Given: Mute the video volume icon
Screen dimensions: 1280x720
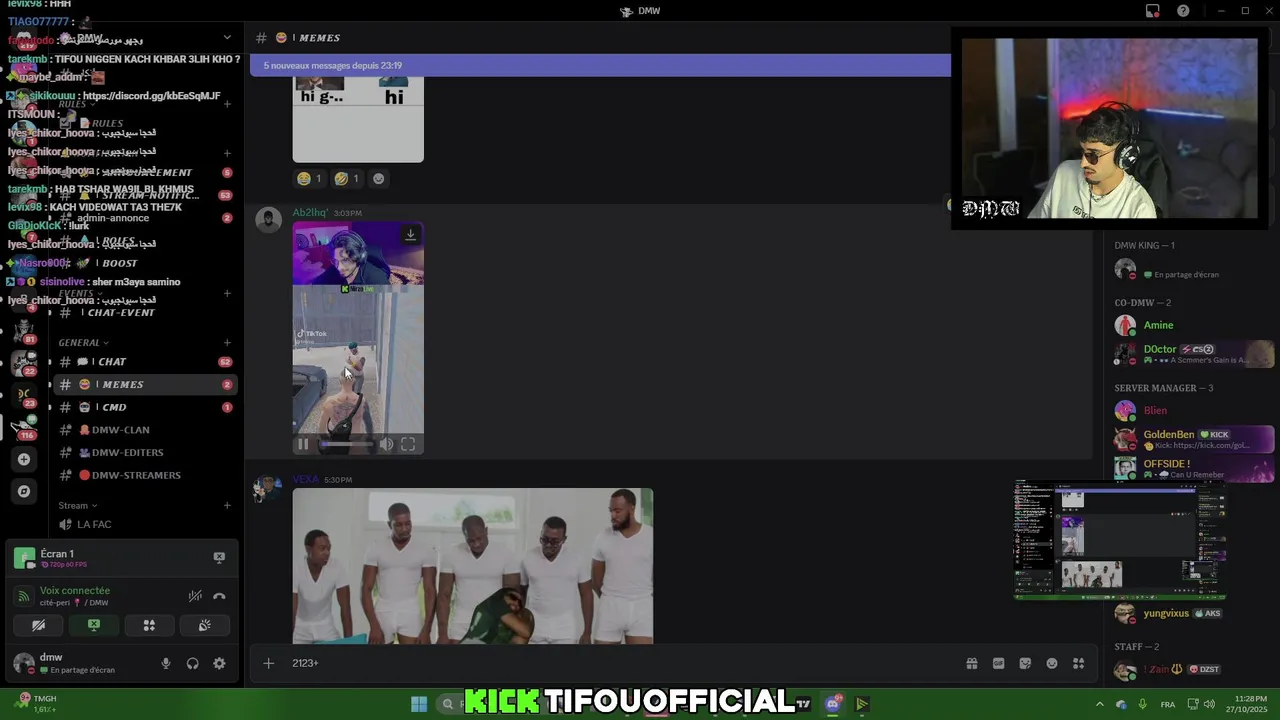Looking at the screenshot, I should coord(386,444).
